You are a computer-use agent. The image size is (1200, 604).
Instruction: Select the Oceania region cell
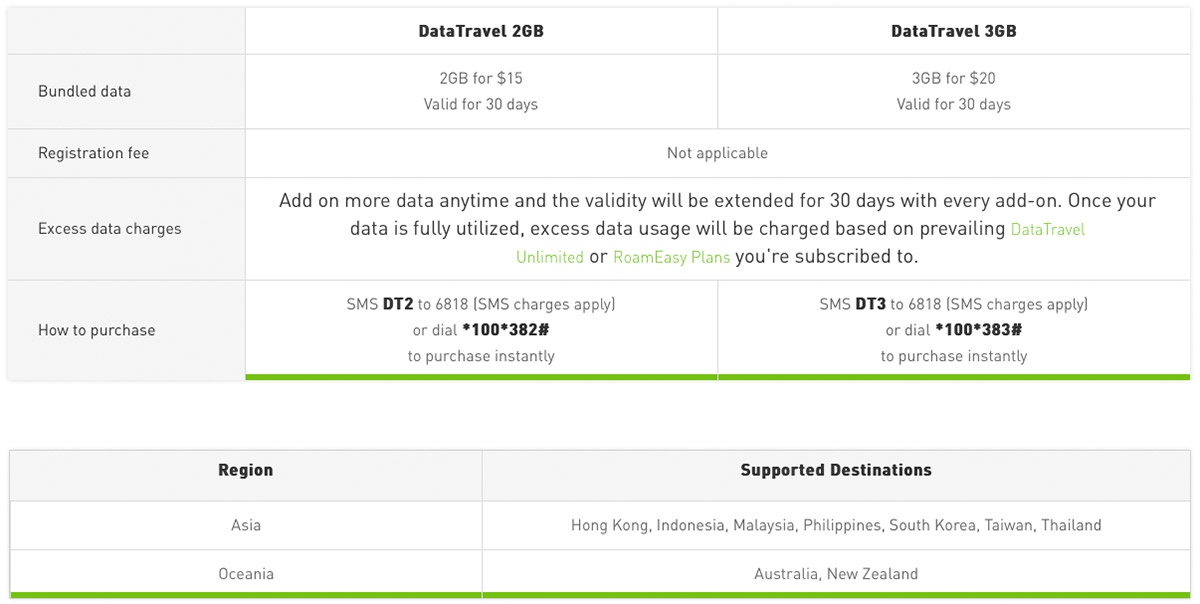tap(245, 574)
